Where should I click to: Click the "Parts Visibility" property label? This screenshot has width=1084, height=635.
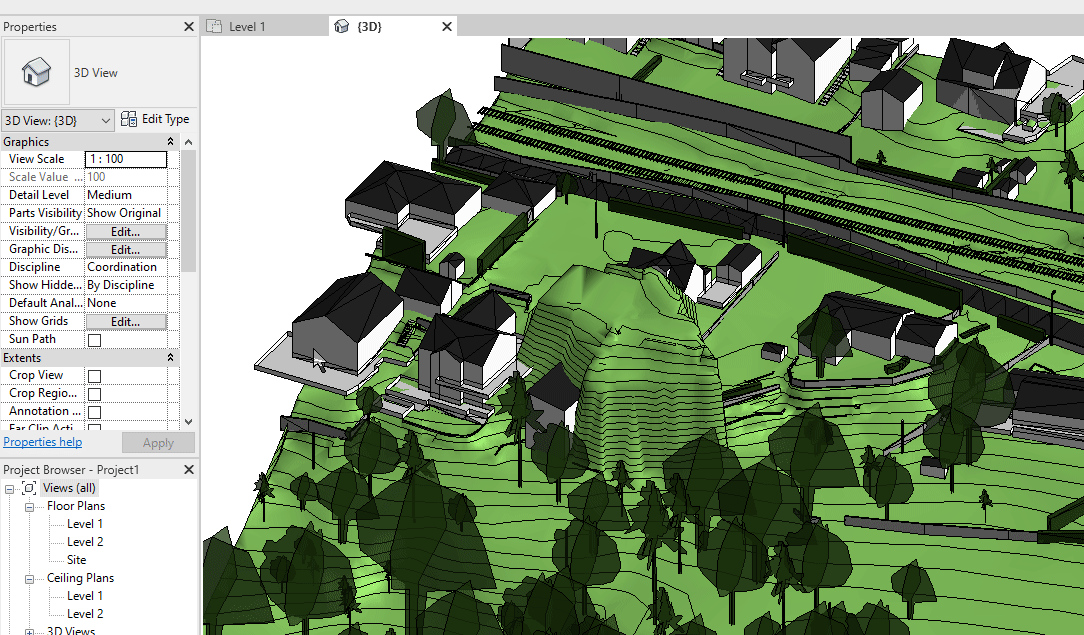[46, 213]
